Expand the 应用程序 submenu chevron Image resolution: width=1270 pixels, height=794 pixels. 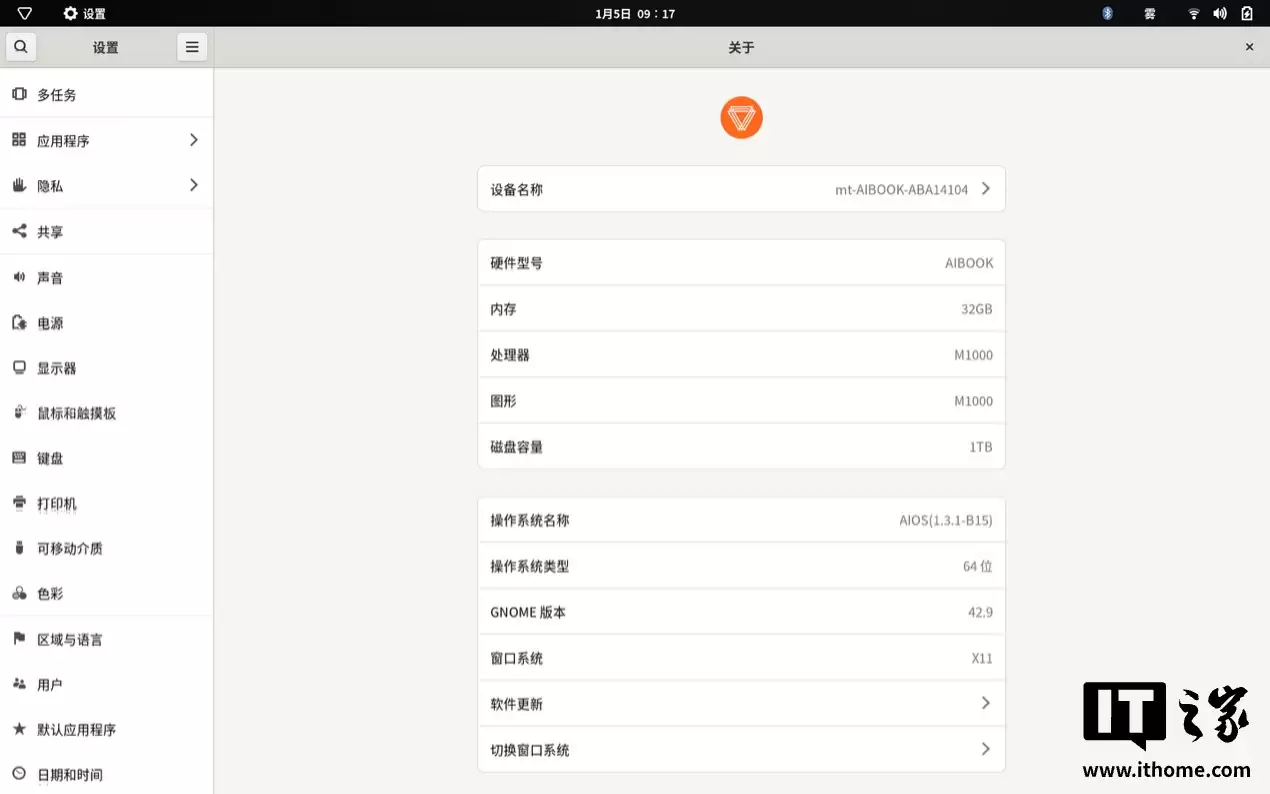point(194,140)
